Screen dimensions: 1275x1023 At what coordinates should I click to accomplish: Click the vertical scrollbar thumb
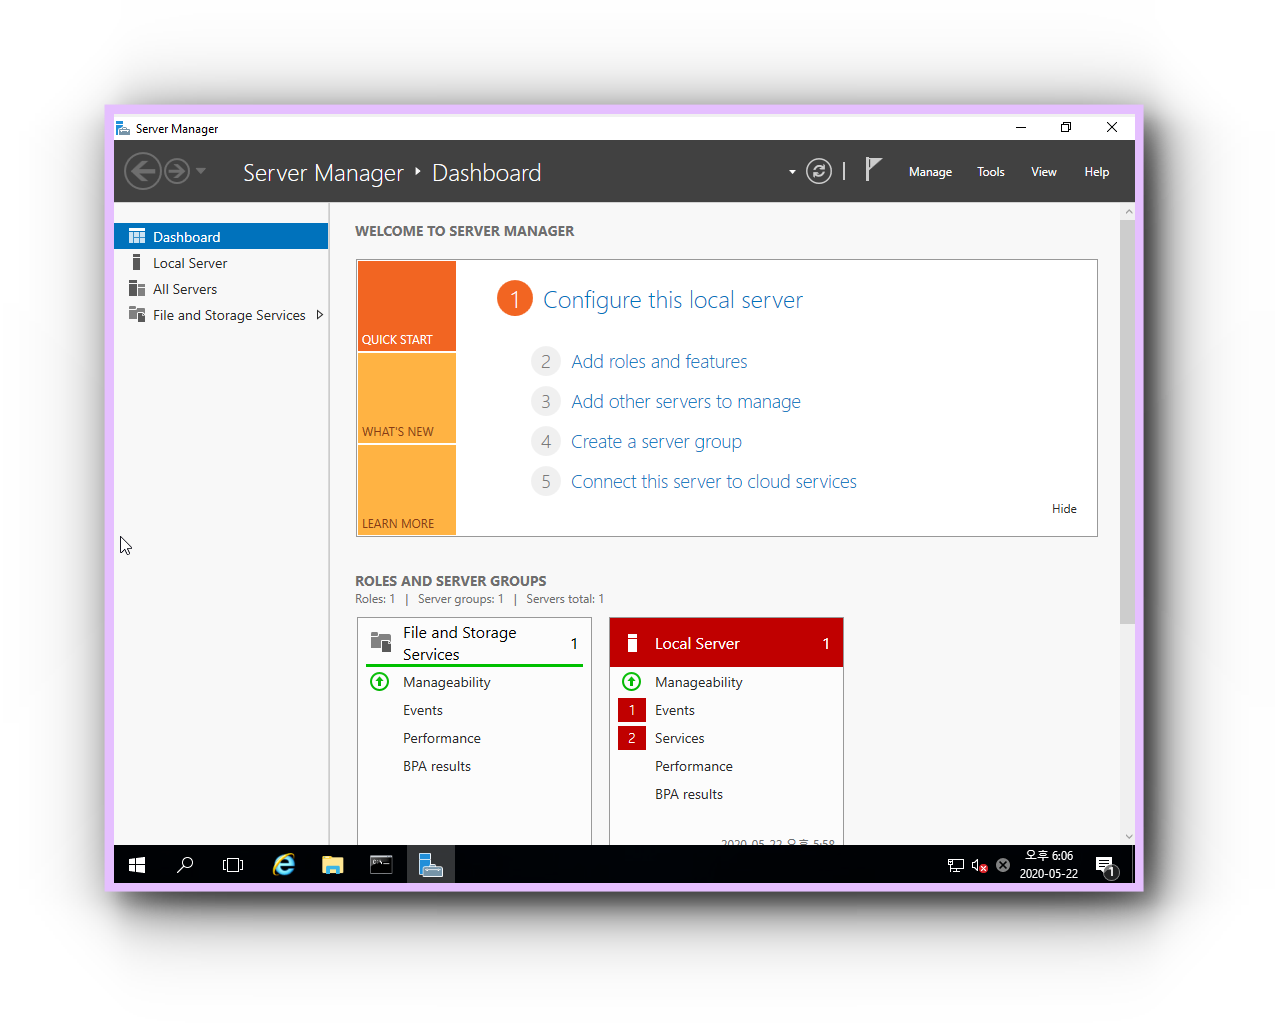(x=1128, y=421)
